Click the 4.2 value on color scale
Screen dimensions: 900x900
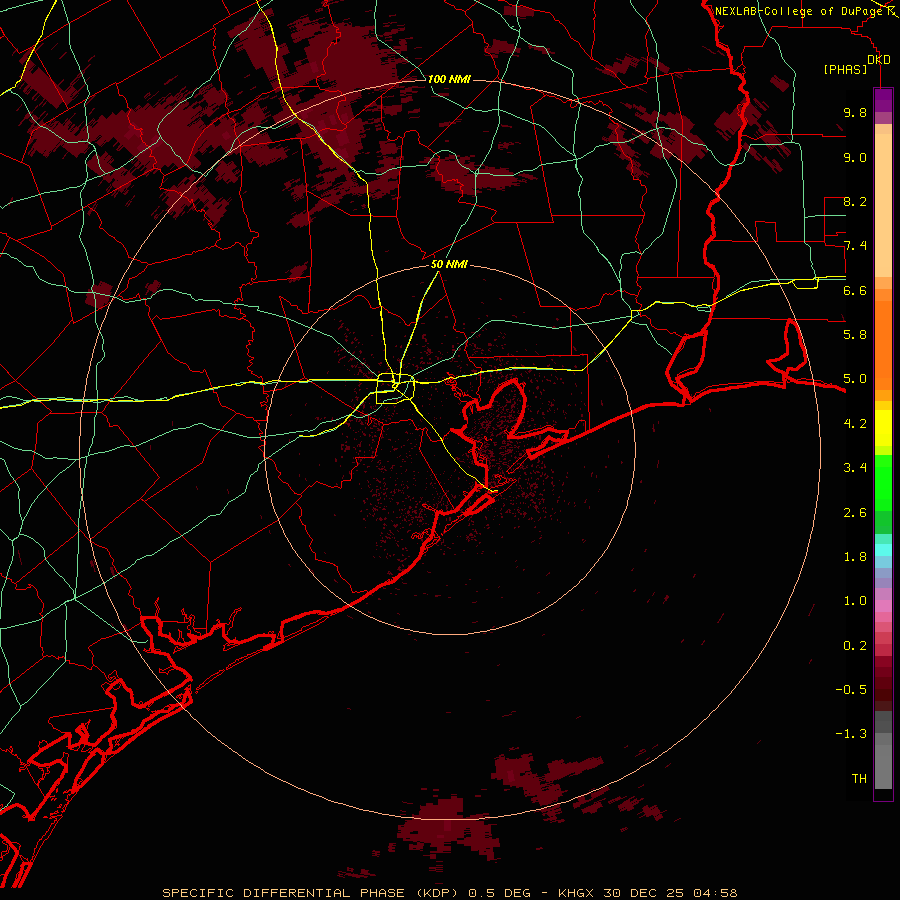tap(855, 423)
